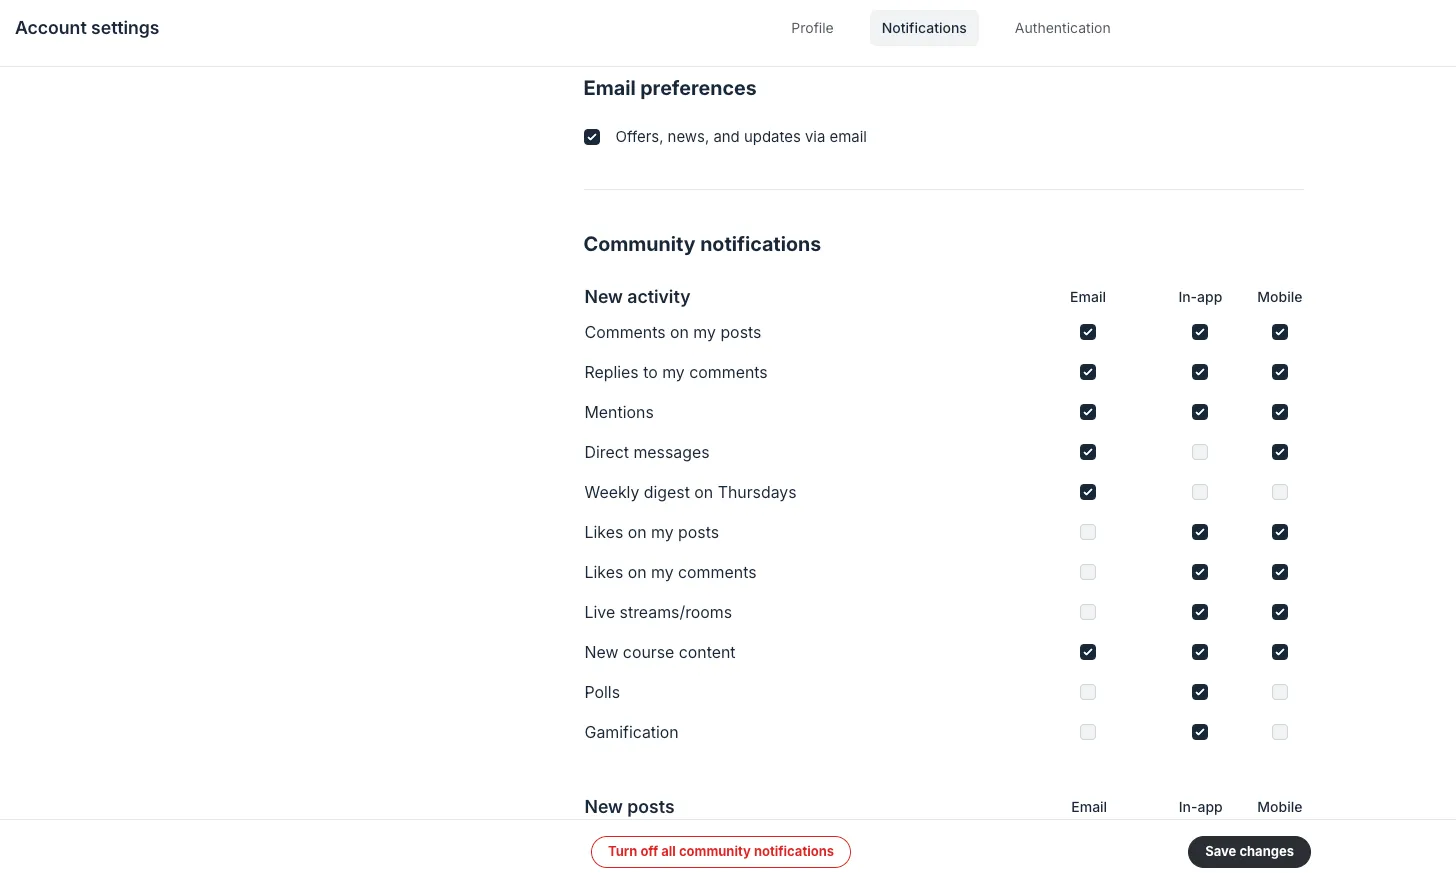Disable in-app notifications for Gamification
Screen dimensions: 1456x873
pos(1200,732)
